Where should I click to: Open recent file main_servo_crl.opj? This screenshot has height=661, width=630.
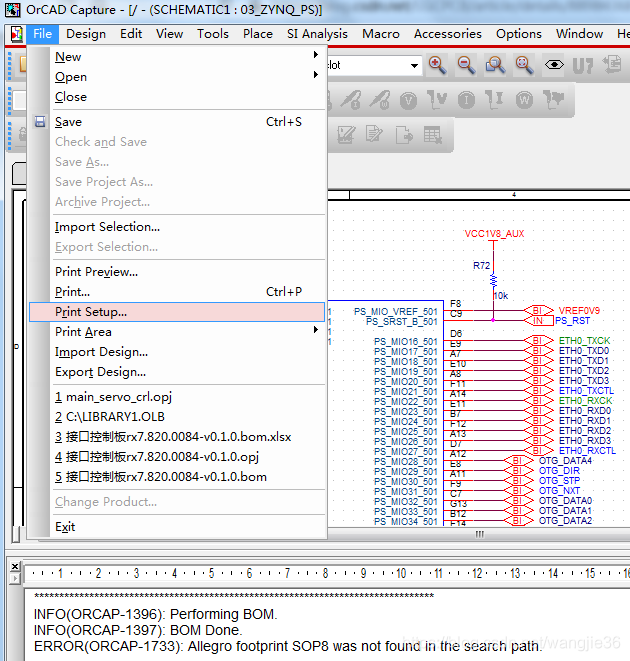click(177, 397)
